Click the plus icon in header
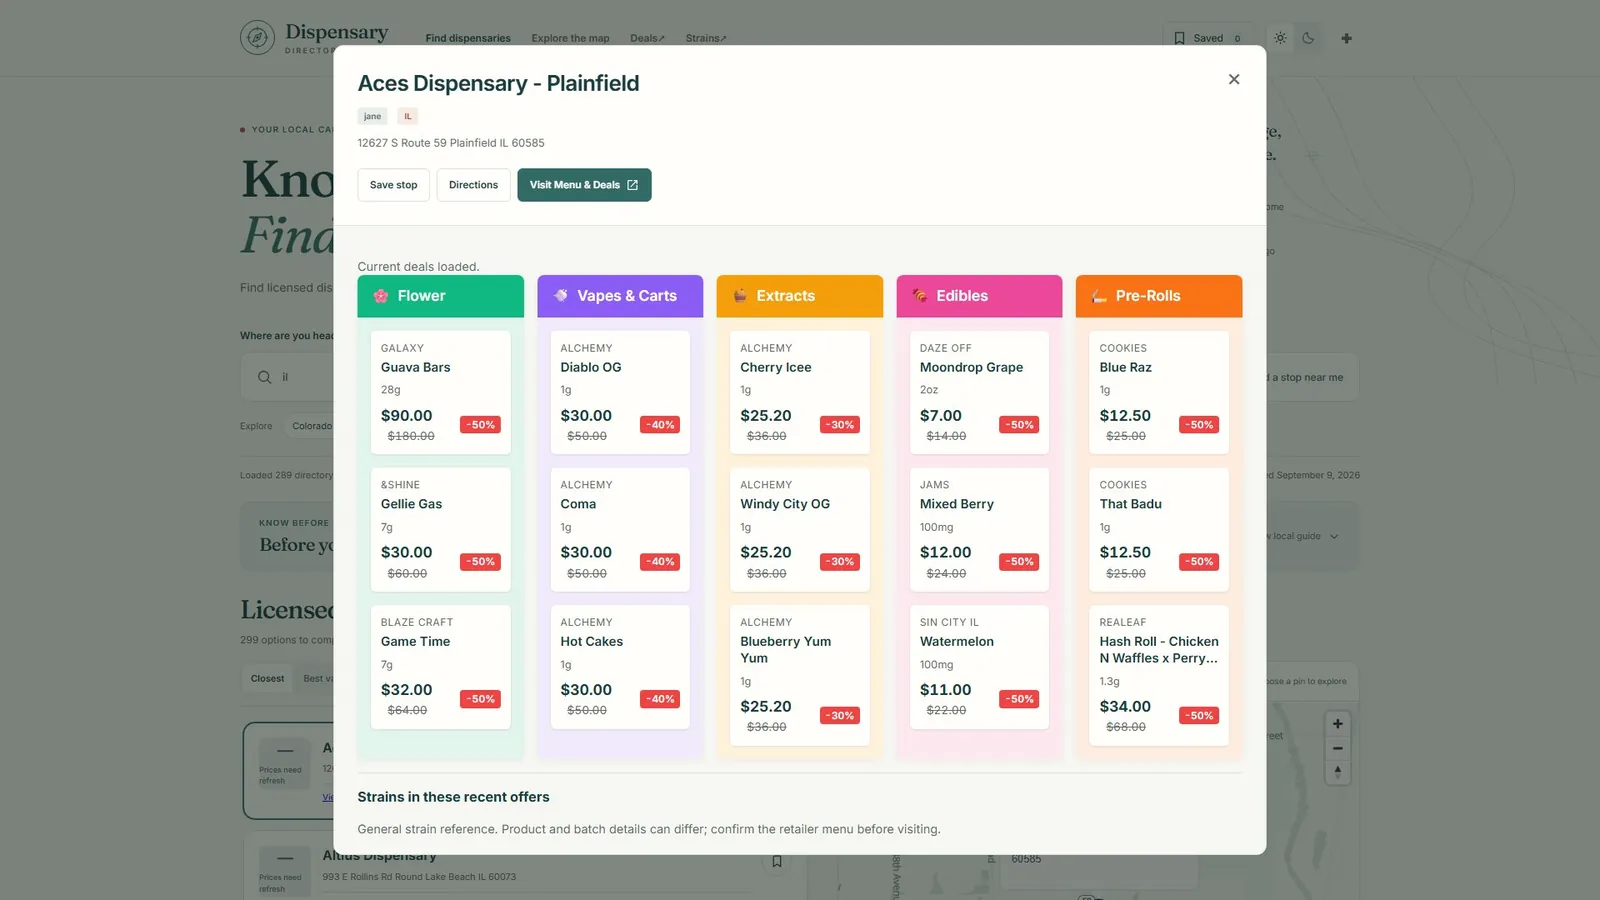This screenshot has height=900, width=1600. coord(1346,38)
